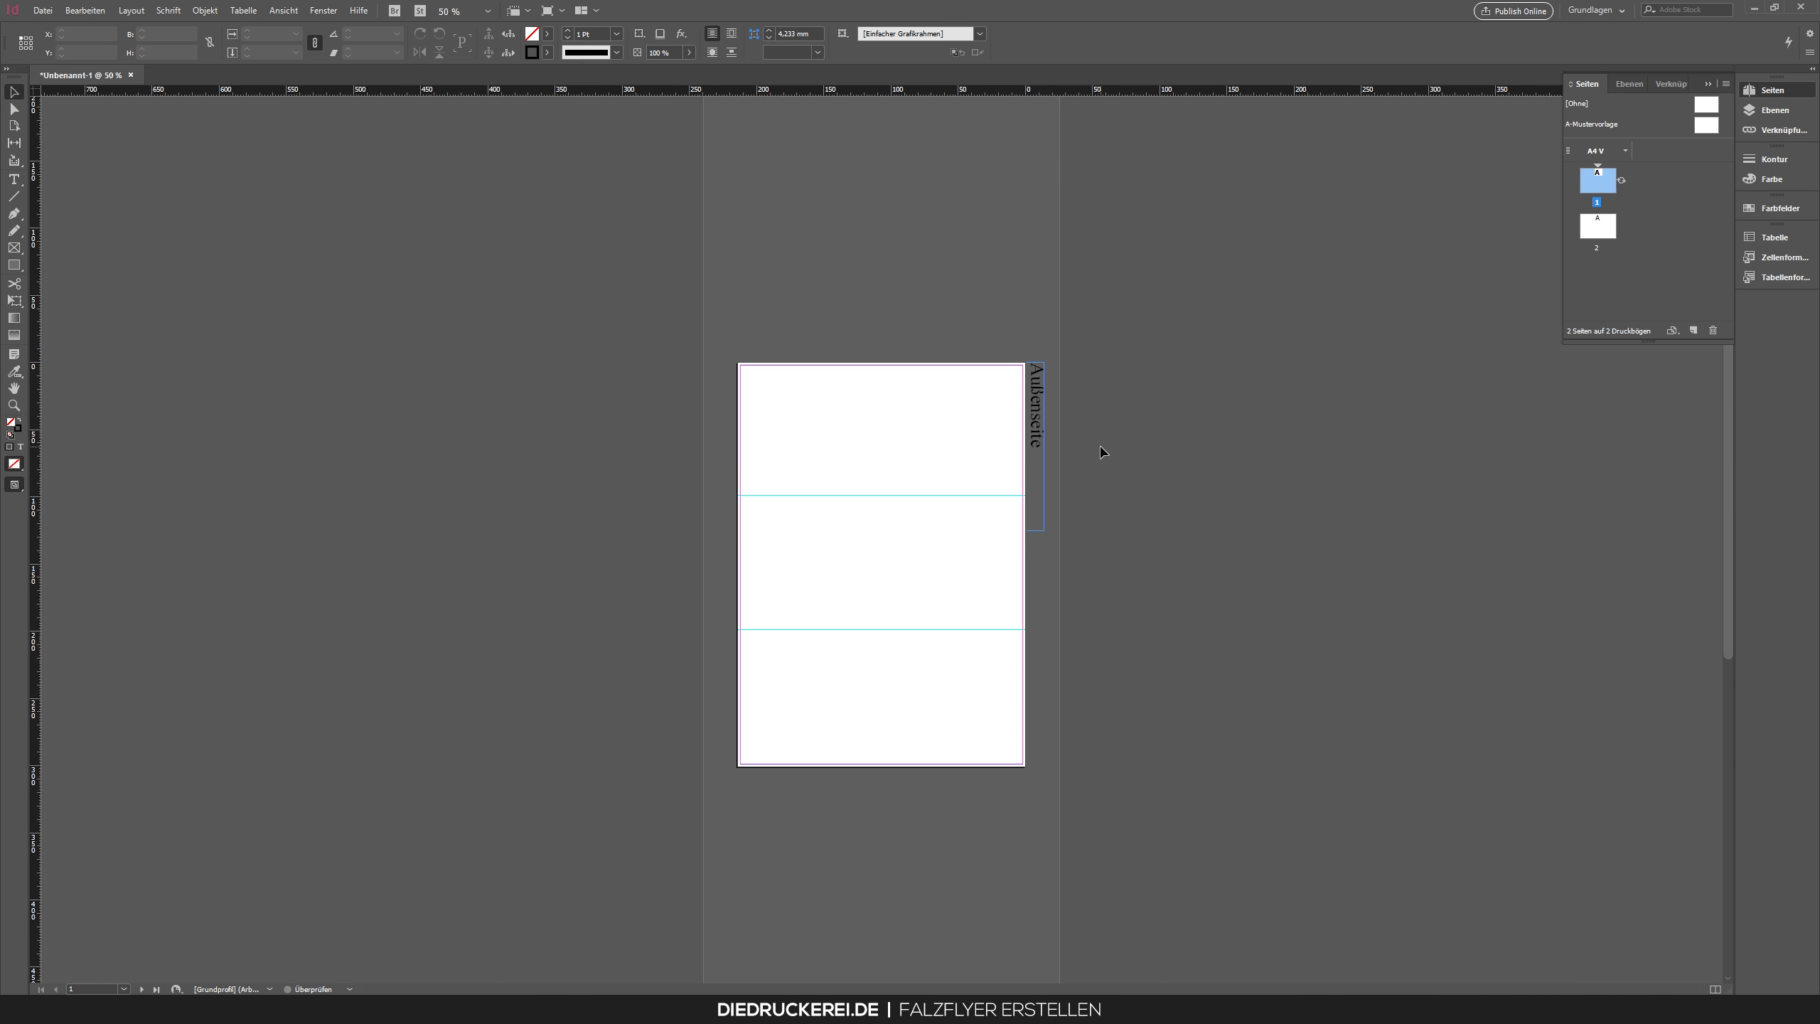The image size is (1820, 1024).
Task: Select the Gap tool
Action: point(14,143)
